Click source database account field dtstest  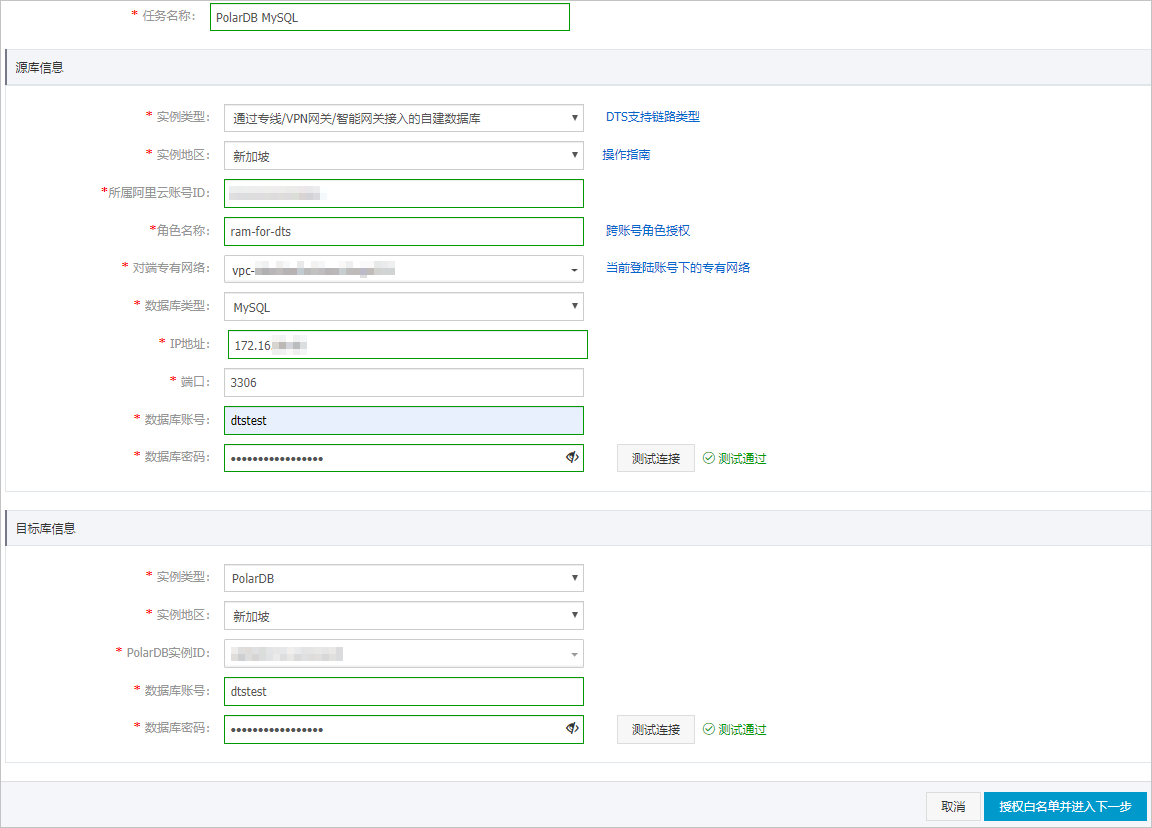pos(403,421)
